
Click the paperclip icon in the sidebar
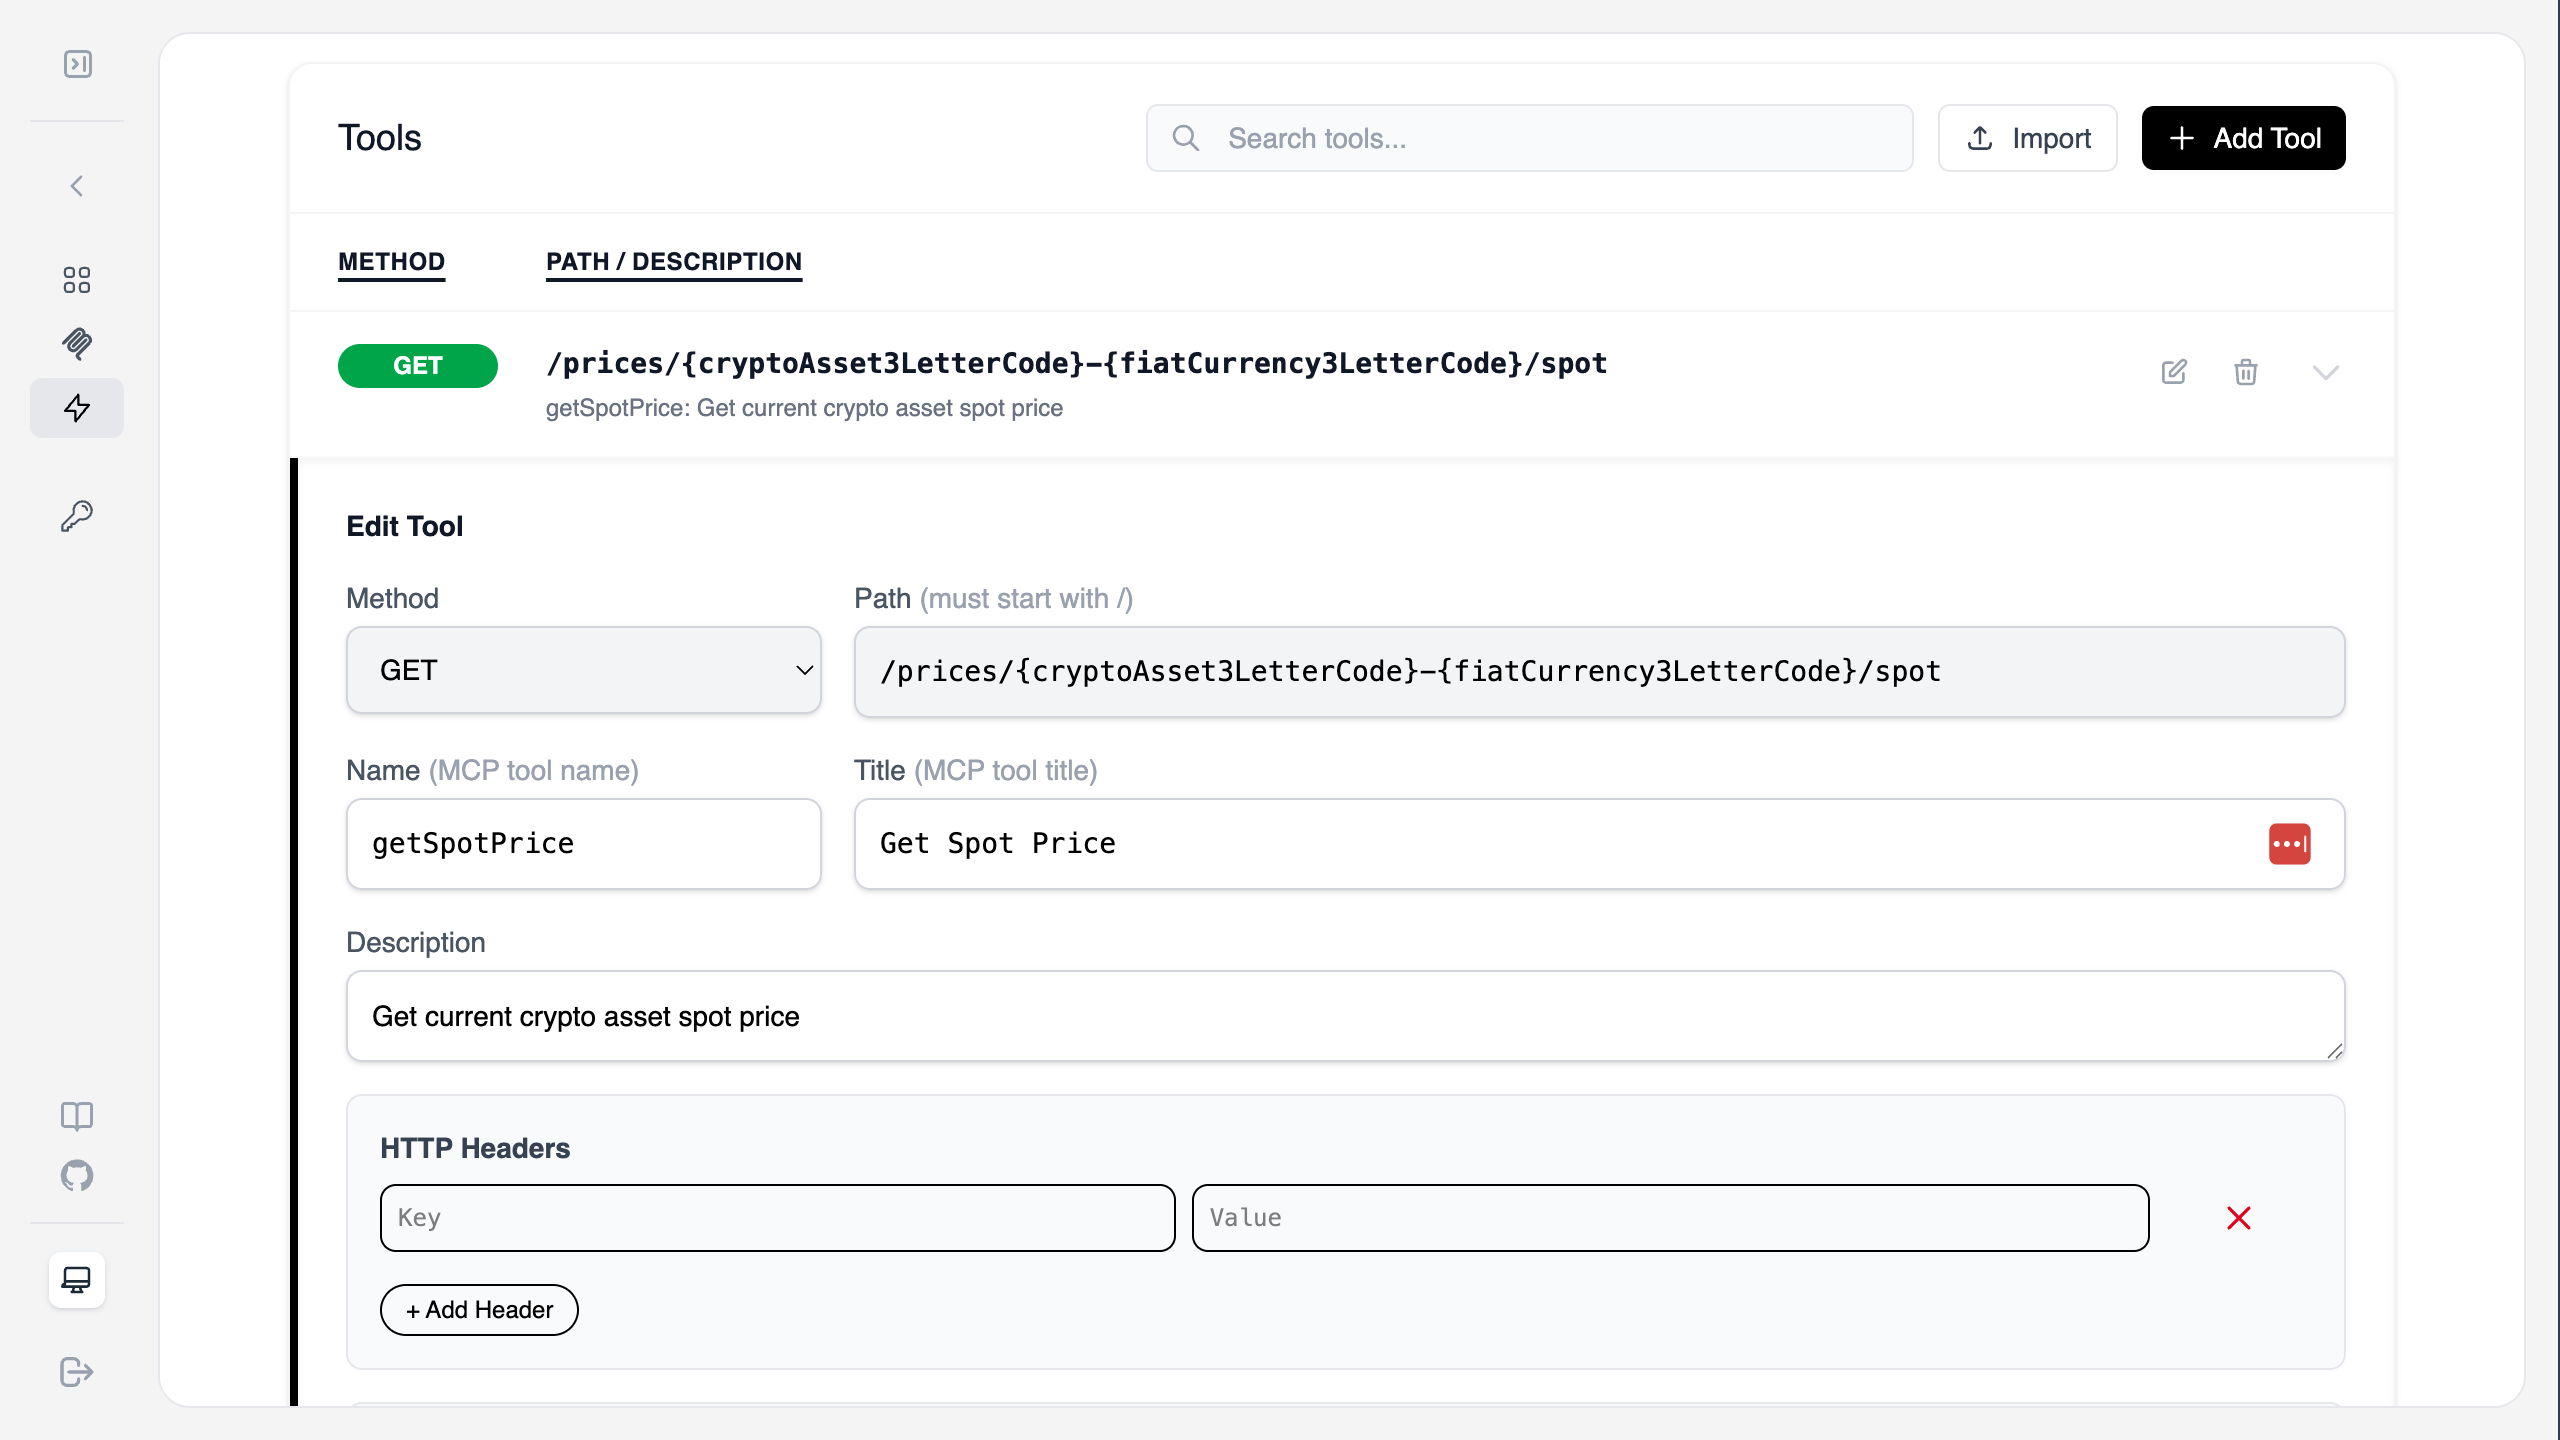(77, 344)
